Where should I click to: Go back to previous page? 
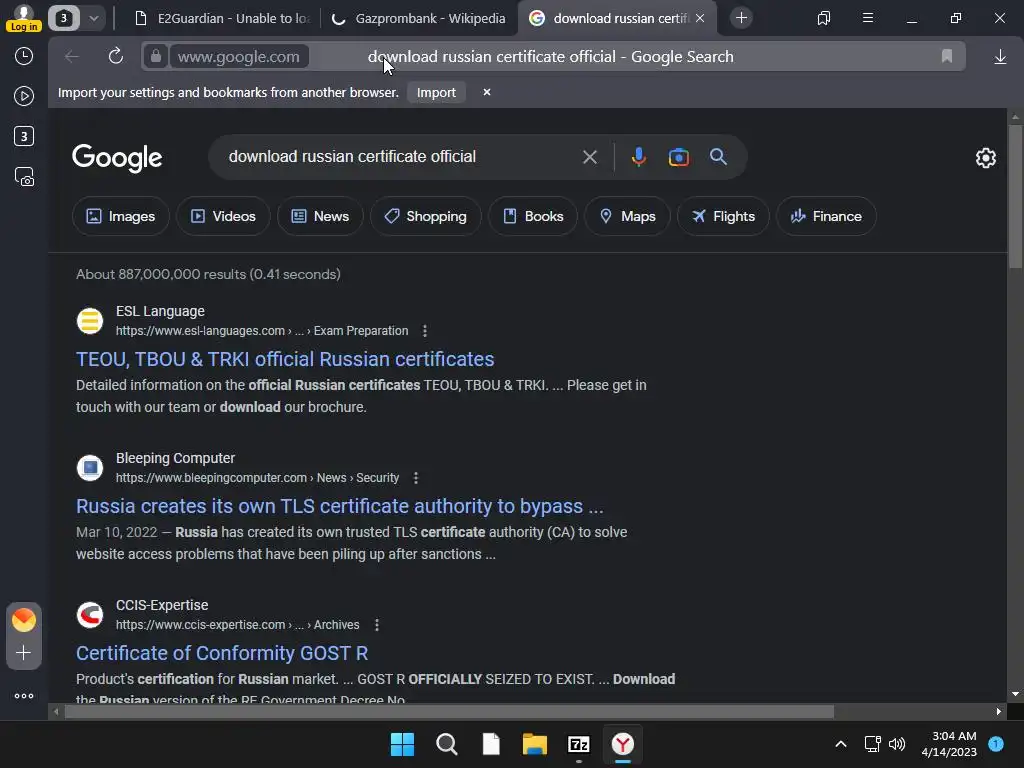coord(72,56)
